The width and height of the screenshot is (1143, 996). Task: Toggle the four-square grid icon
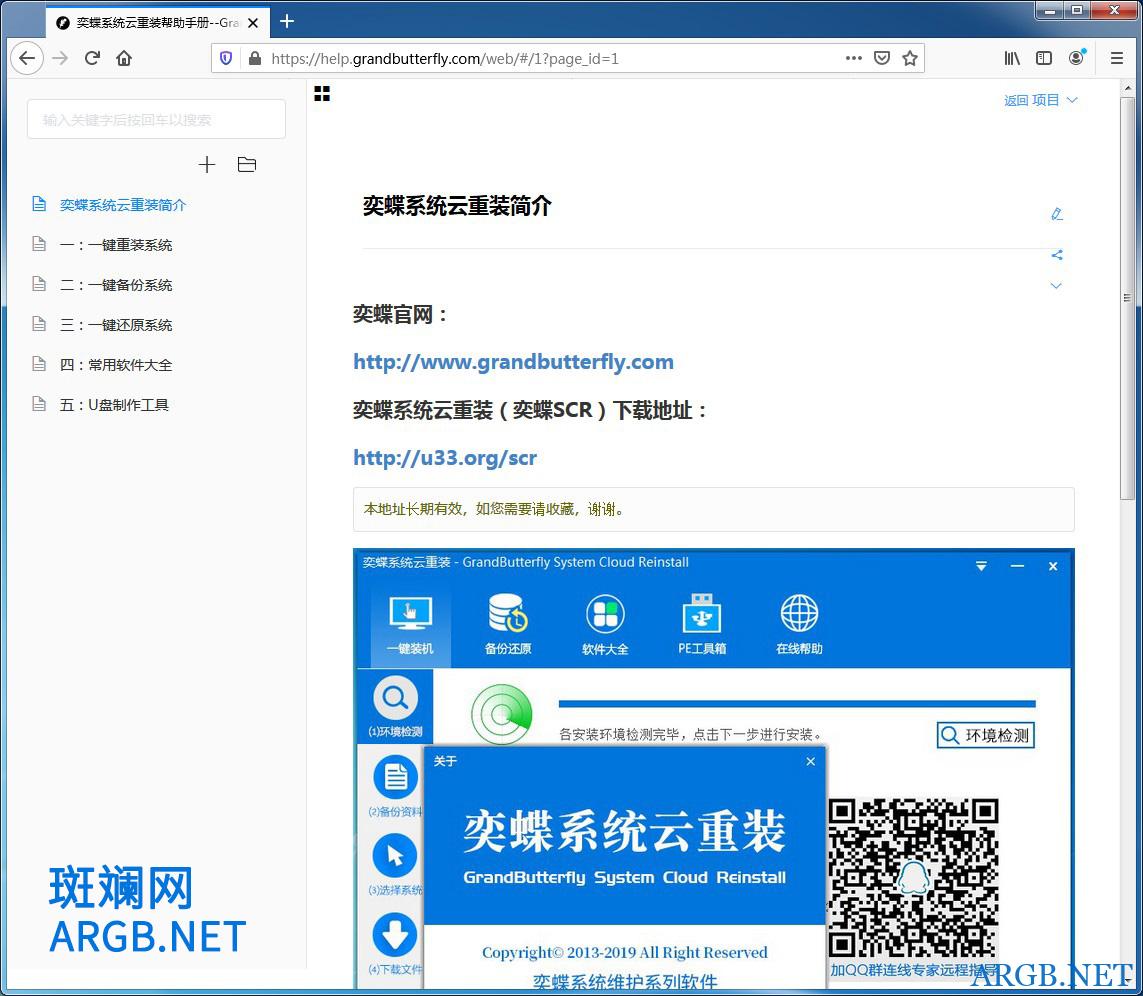click(x=322, y=93)
